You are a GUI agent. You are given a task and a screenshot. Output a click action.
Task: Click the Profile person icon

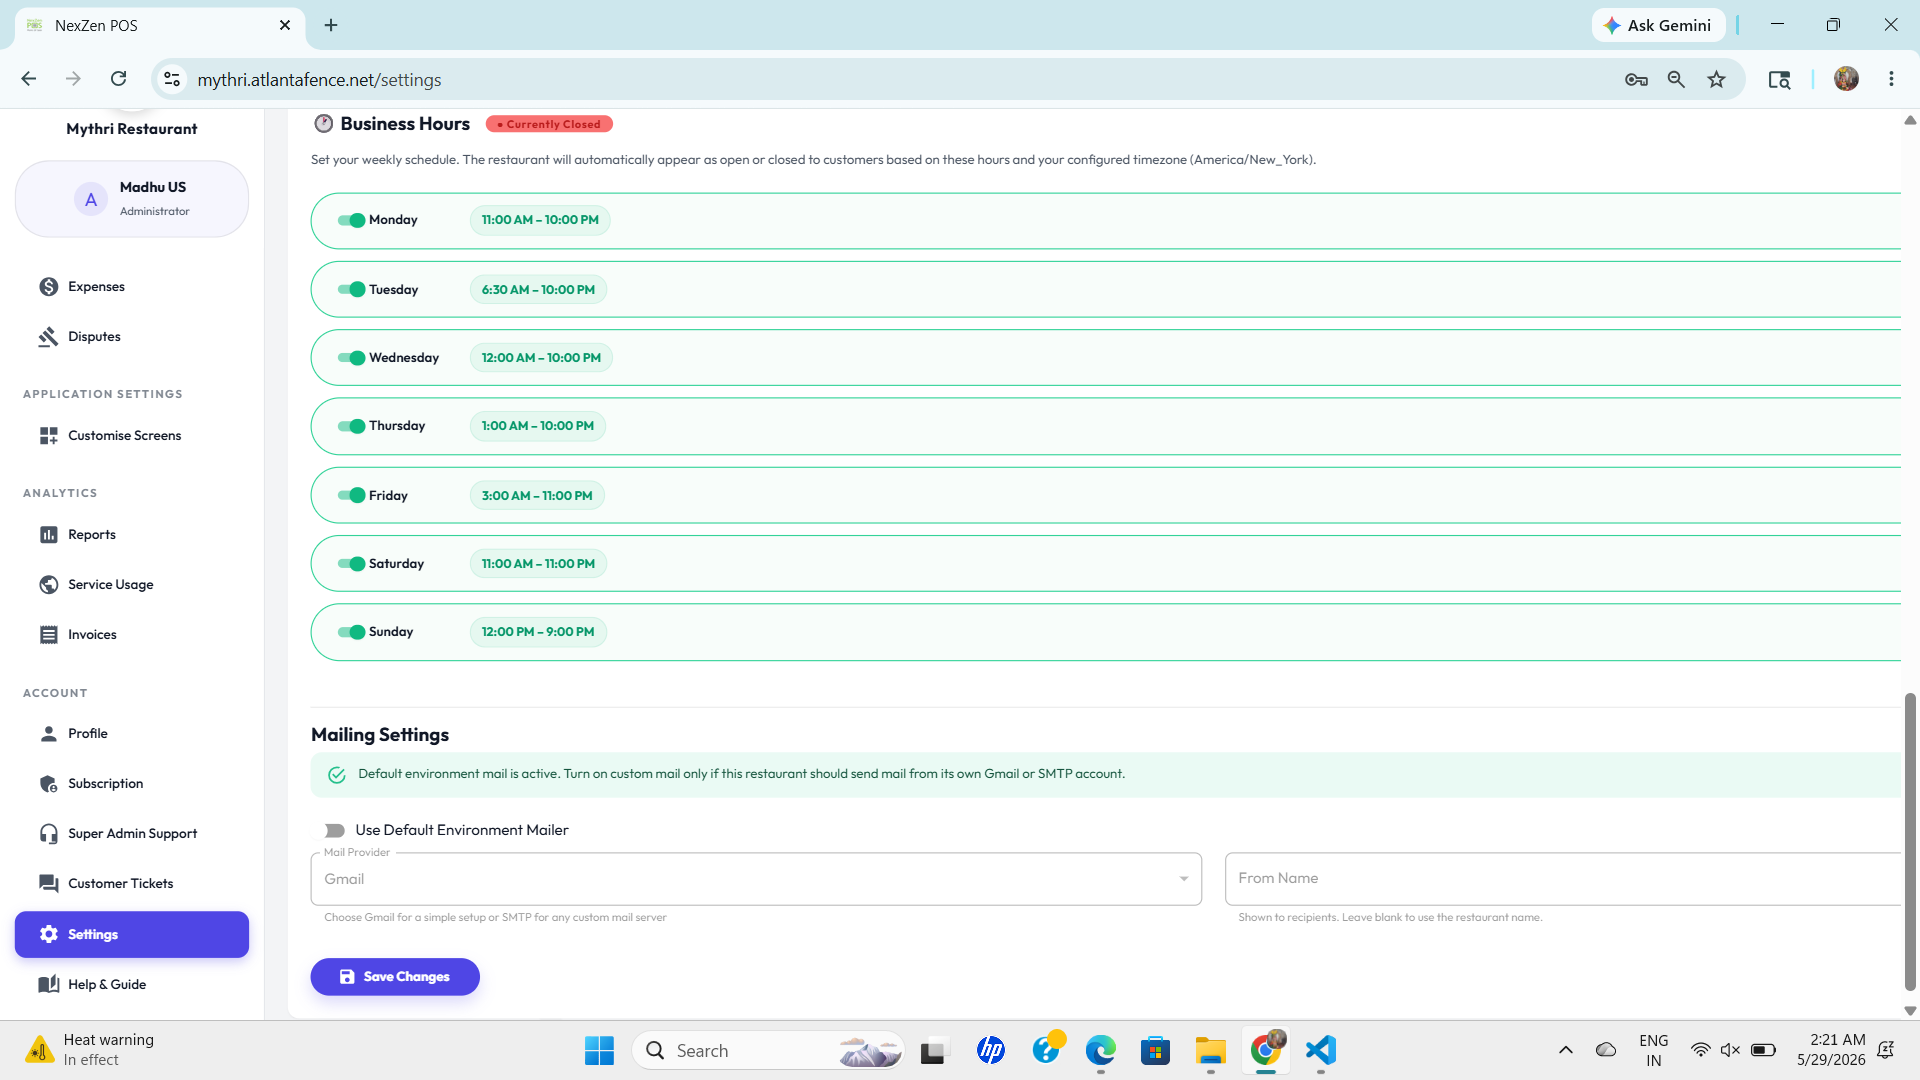point(48,734)
